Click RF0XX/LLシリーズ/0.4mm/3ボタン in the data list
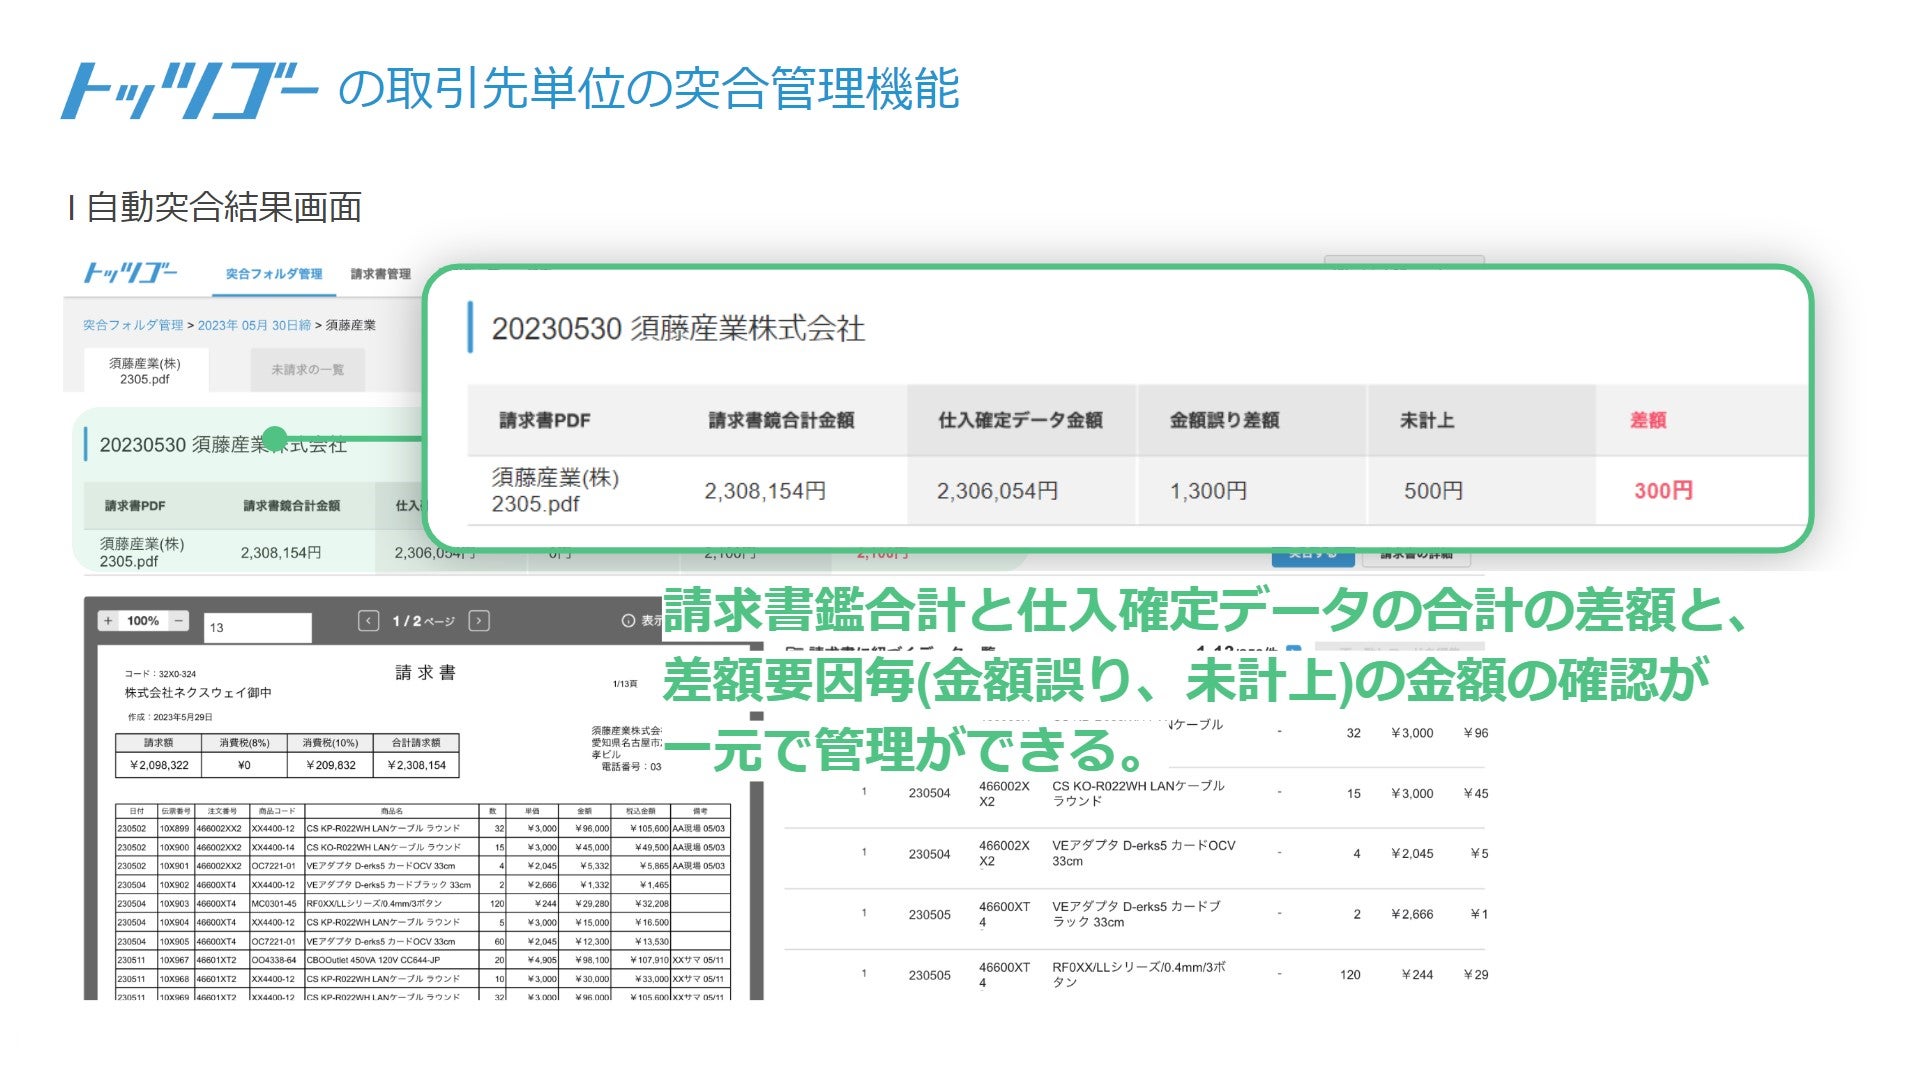Screen dimensions: 1909x1074 point(1139,975)
